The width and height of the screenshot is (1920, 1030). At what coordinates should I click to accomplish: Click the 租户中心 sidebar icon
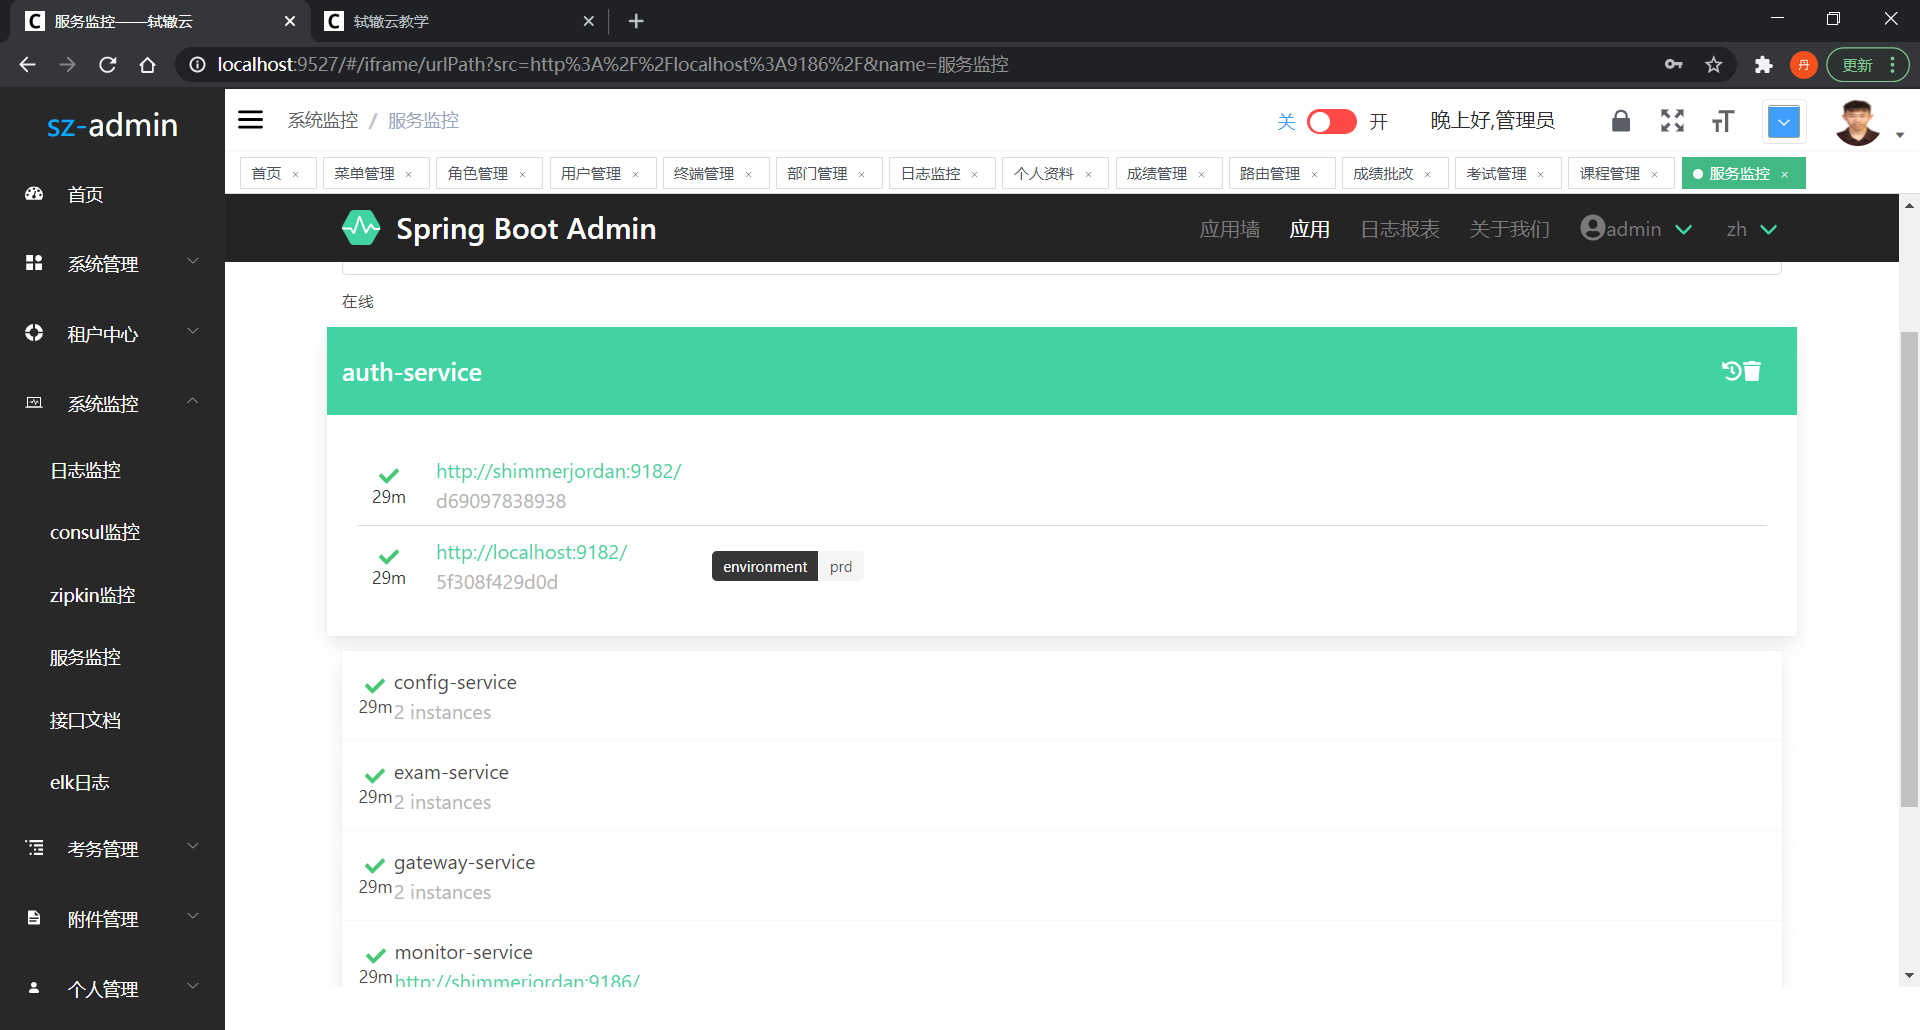coord(34,332)
